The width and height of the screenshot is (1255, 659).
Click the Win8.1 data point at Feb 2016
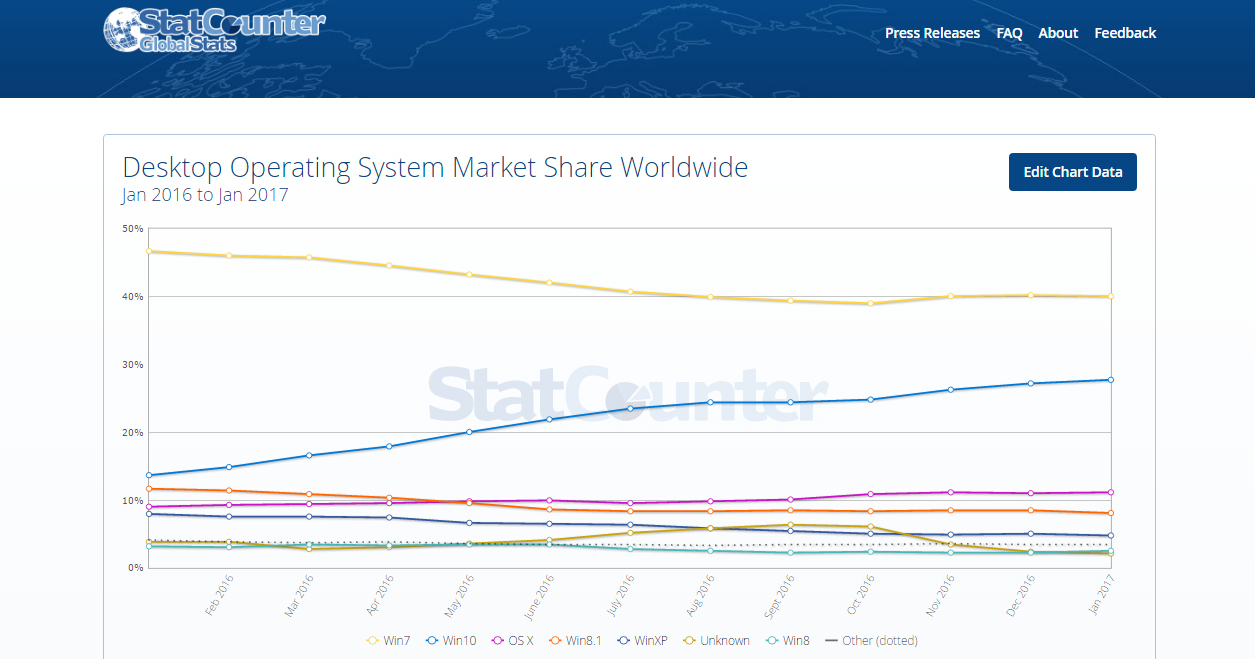tap(228, 491)
